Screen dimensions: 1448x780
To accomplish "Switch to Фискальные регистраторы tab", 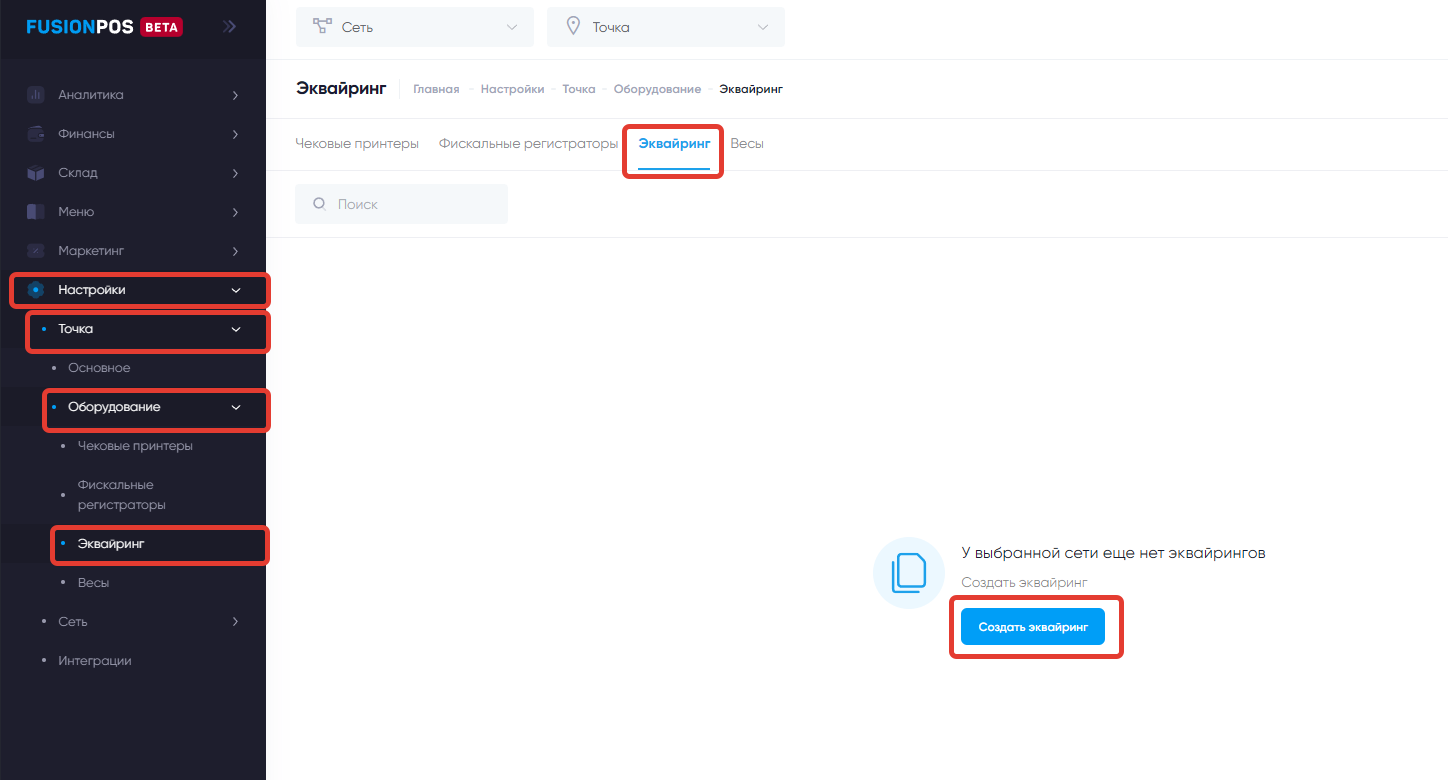I will [x=528, y=144].
